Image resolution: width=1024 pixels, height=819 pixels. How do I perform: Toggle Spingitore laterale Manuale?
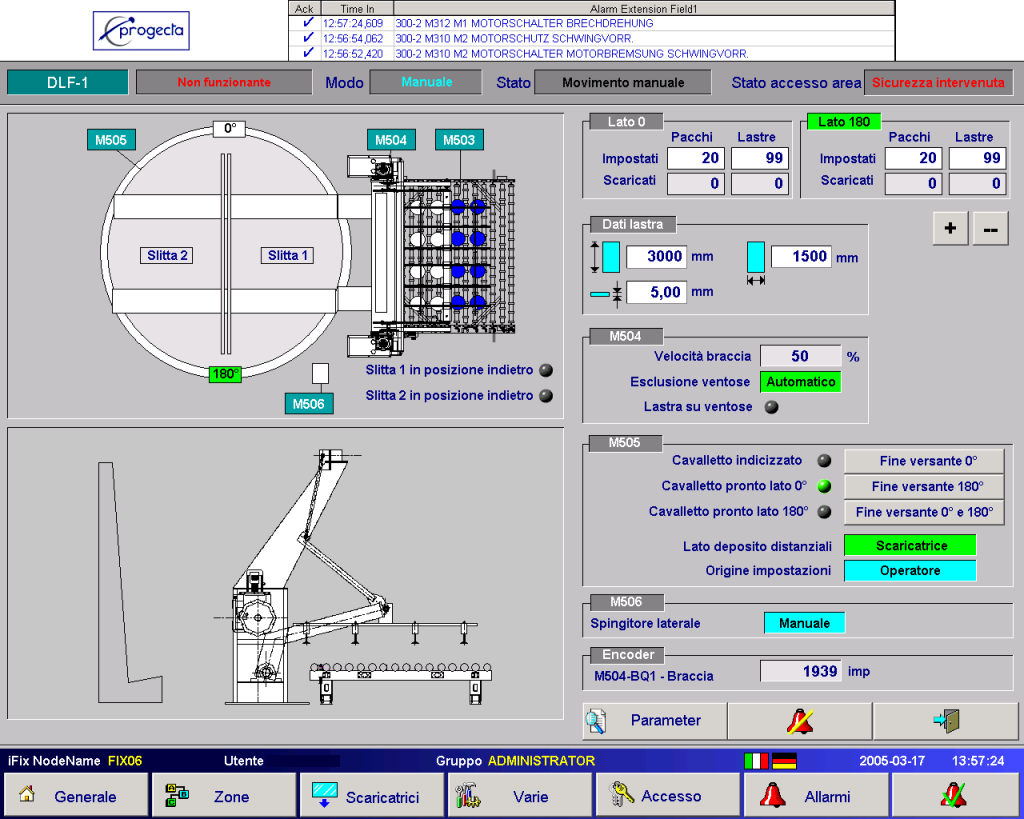click(805, 623)
